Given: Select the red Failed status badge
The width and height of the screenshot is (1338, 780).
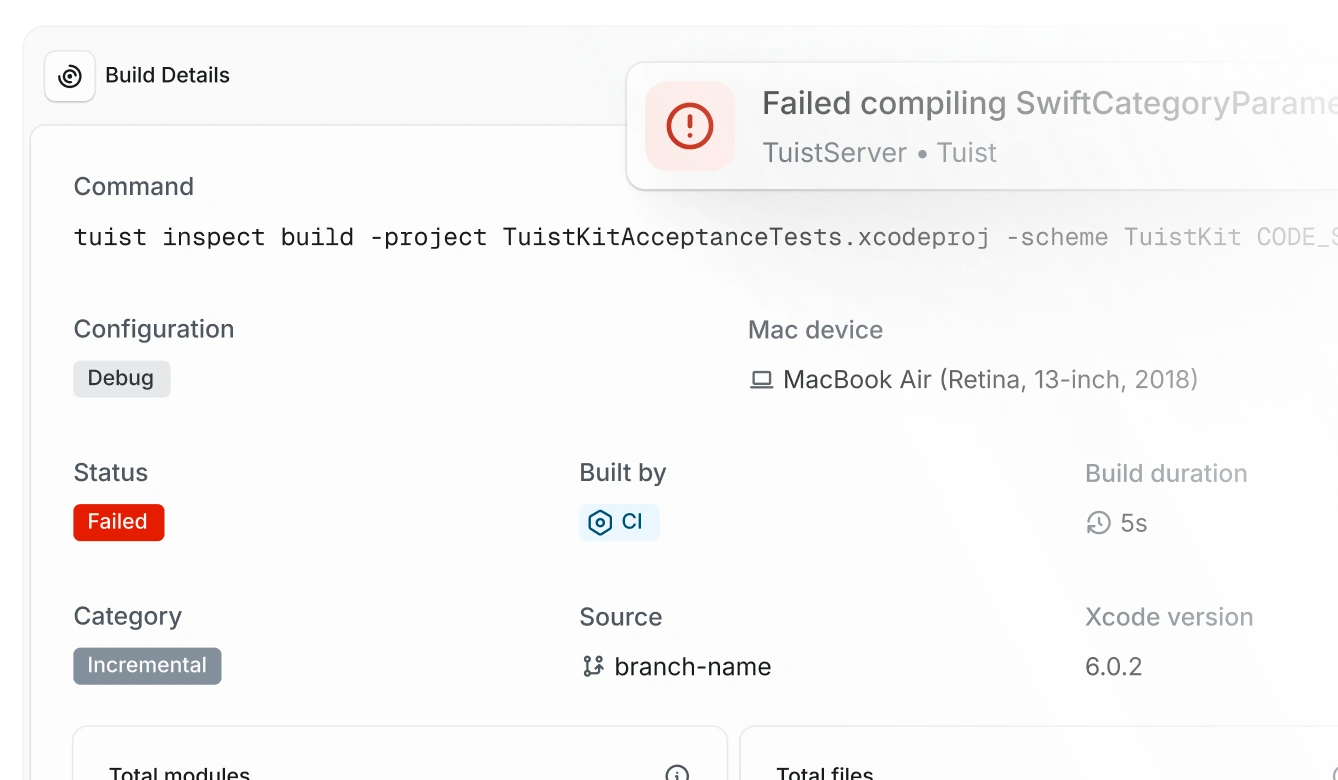Looking at the screenshot, I should [118, 522].
